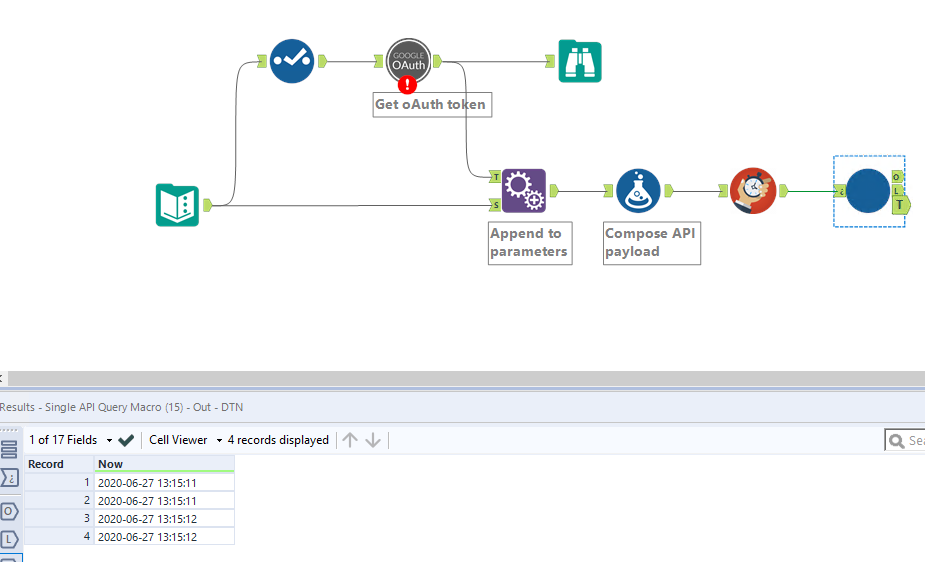
Task: Click the S input anchor of Append tool
Action: (x=496, y=205)
